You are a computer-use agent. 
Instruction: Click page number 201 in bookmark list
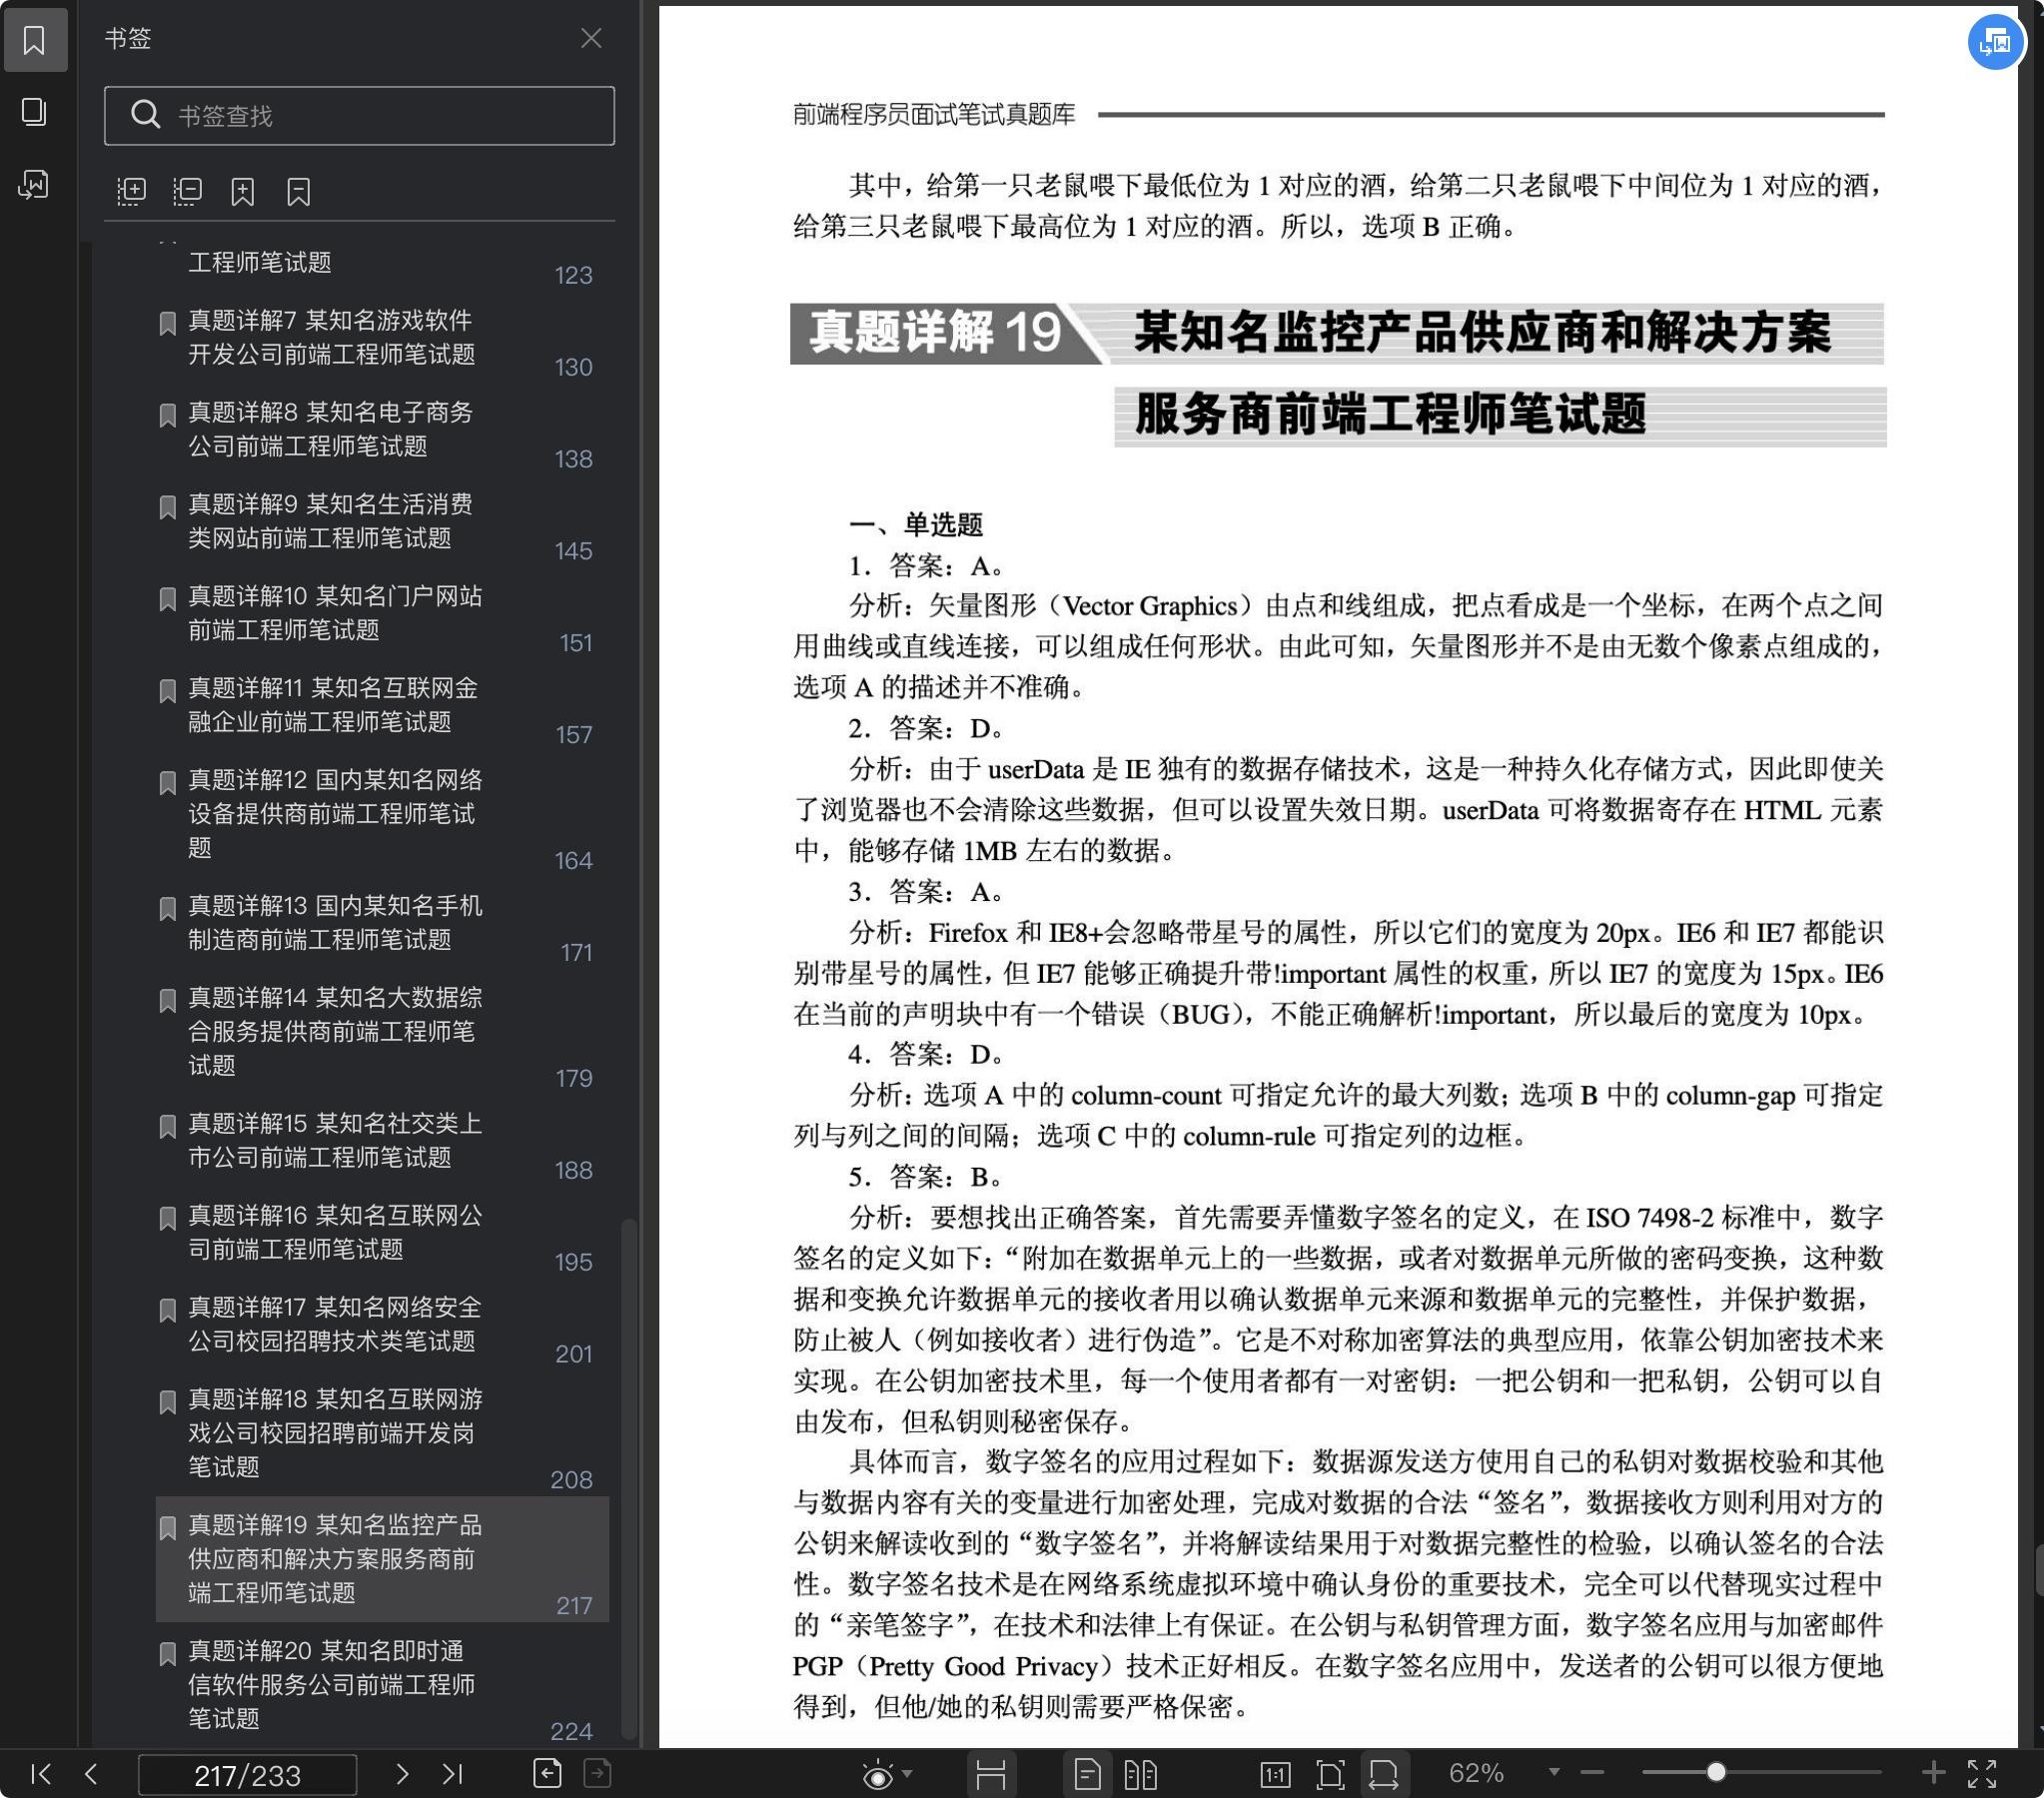pos(573,1355)
